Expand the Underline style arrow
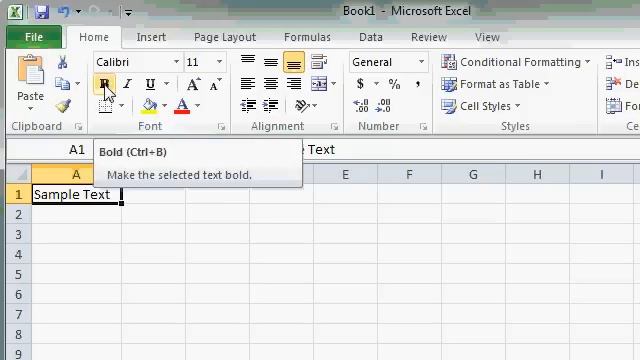This screenshot has width=640, height=360. click(167, 84)
